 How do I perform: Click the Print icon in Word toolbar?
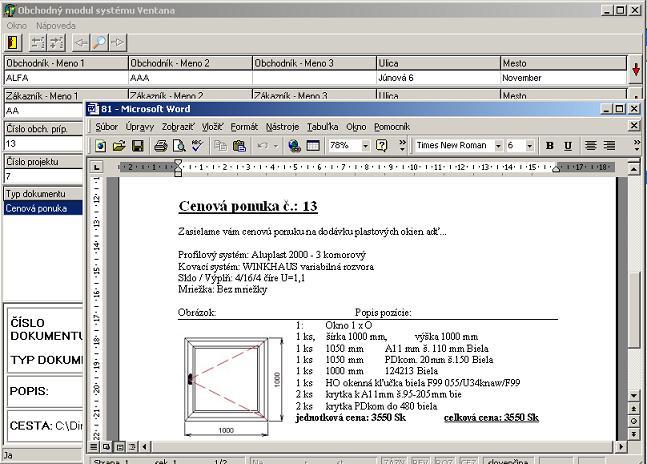pyautogui.click(x=160, y=145)
